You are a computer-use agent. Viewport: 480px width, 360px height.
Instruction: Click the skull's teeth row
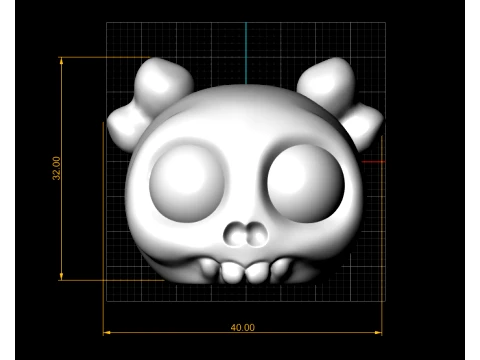coord(247,270)
